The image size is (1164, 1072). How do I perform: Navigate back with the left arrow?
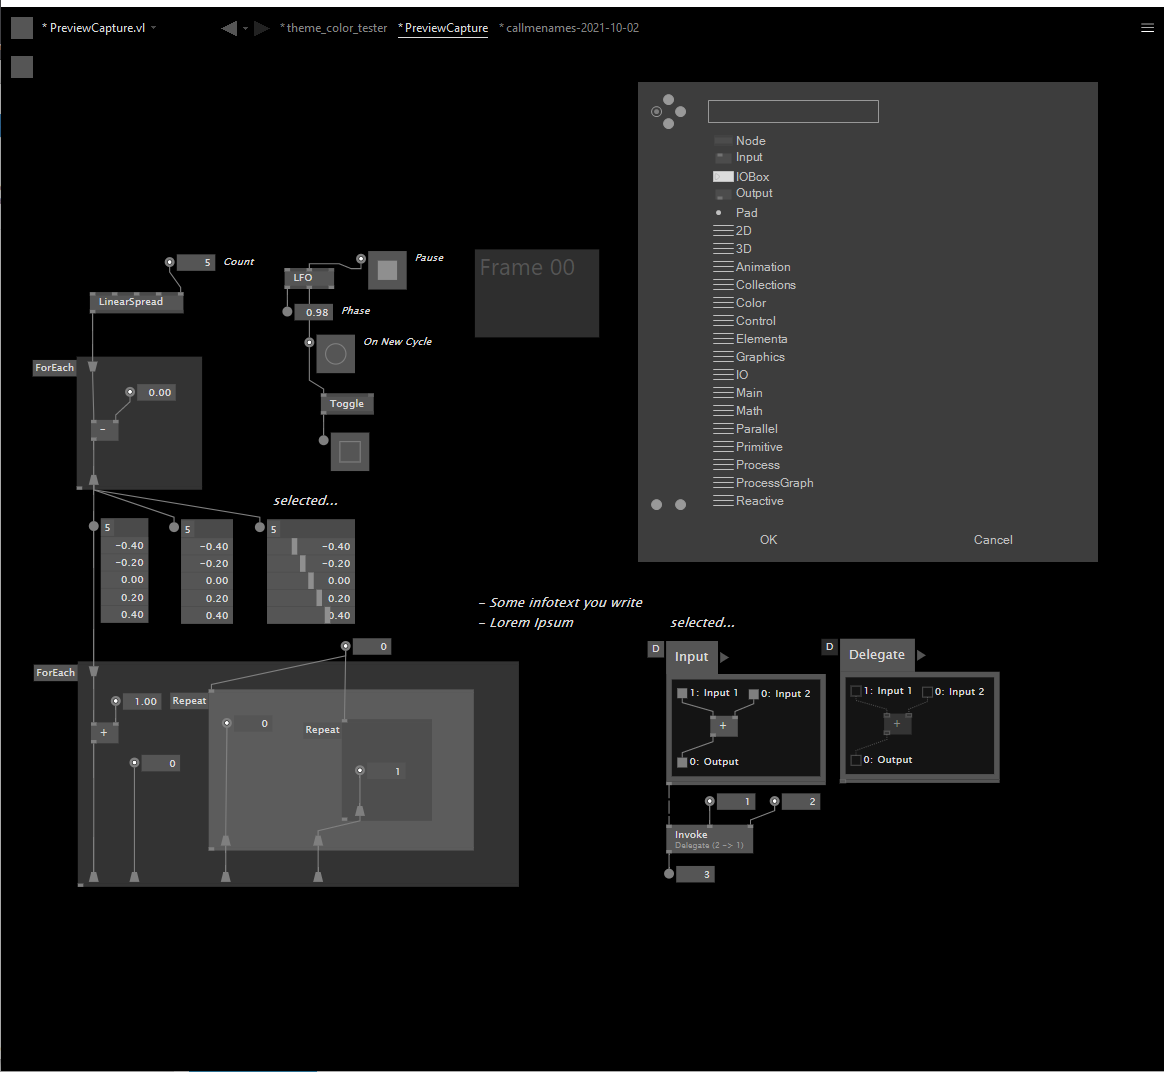[x=229, y=28]
